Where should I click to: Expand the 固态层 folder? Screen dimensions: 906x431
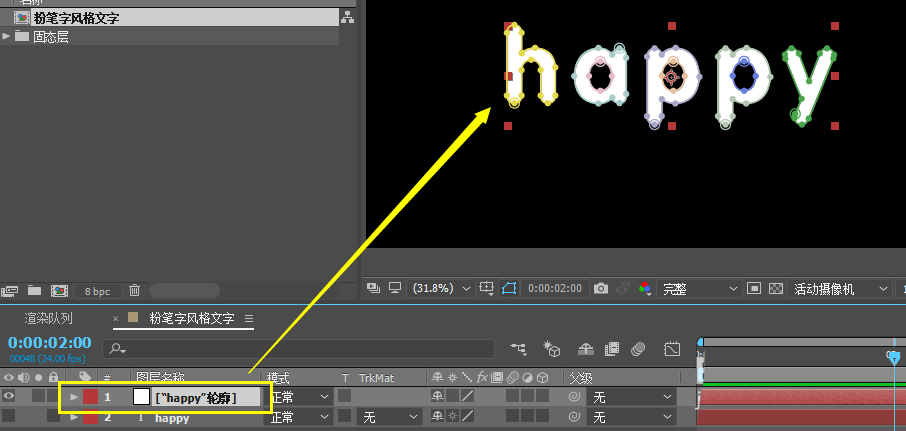tap(7, 36)
